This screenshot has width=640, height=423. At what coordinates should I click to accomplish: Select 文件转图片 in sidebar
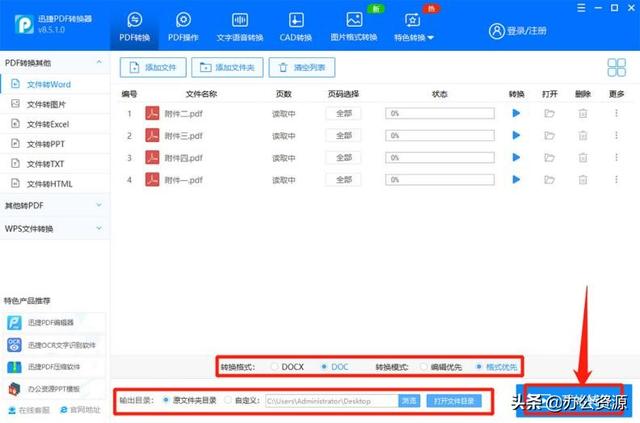tap(55, 104)
